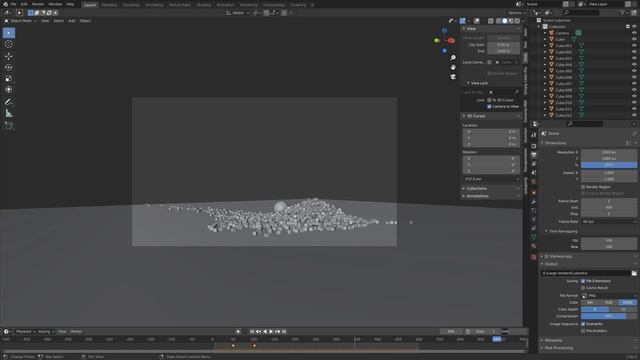Select RGBA color mode button

[x=627, y=302]
